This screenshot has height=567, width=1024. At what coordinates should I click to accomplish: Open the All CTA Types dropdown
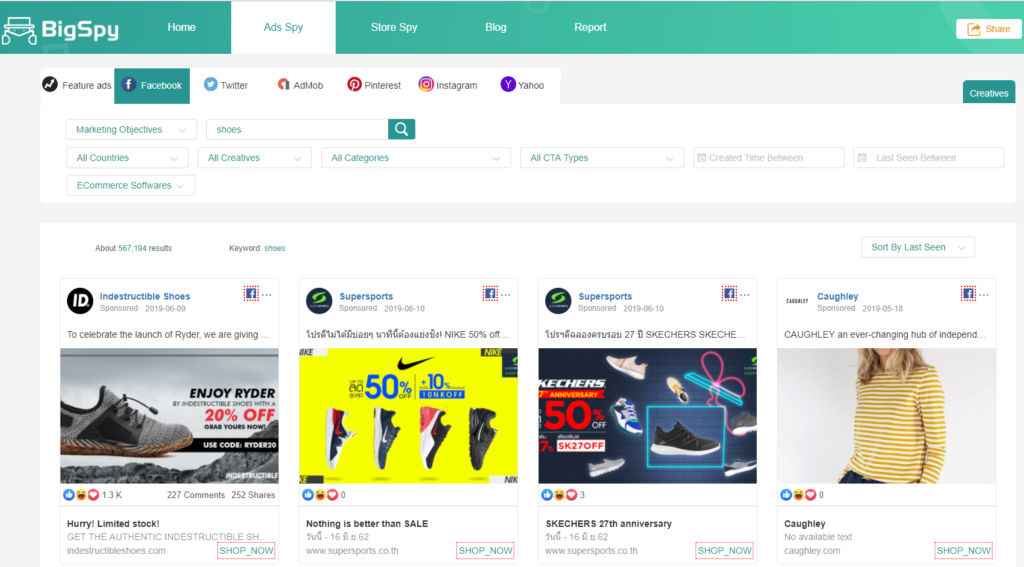tap(601, 157)
